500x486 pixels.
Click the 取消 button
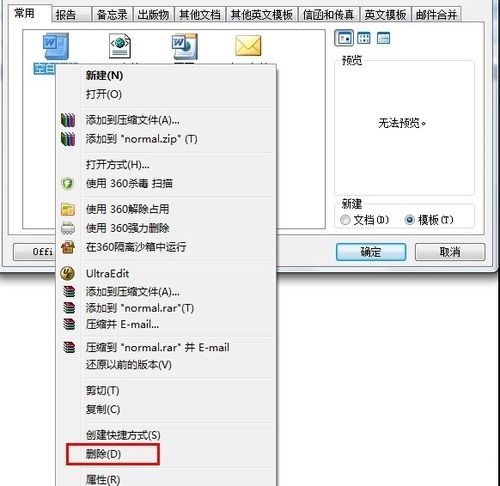(450, 252)
